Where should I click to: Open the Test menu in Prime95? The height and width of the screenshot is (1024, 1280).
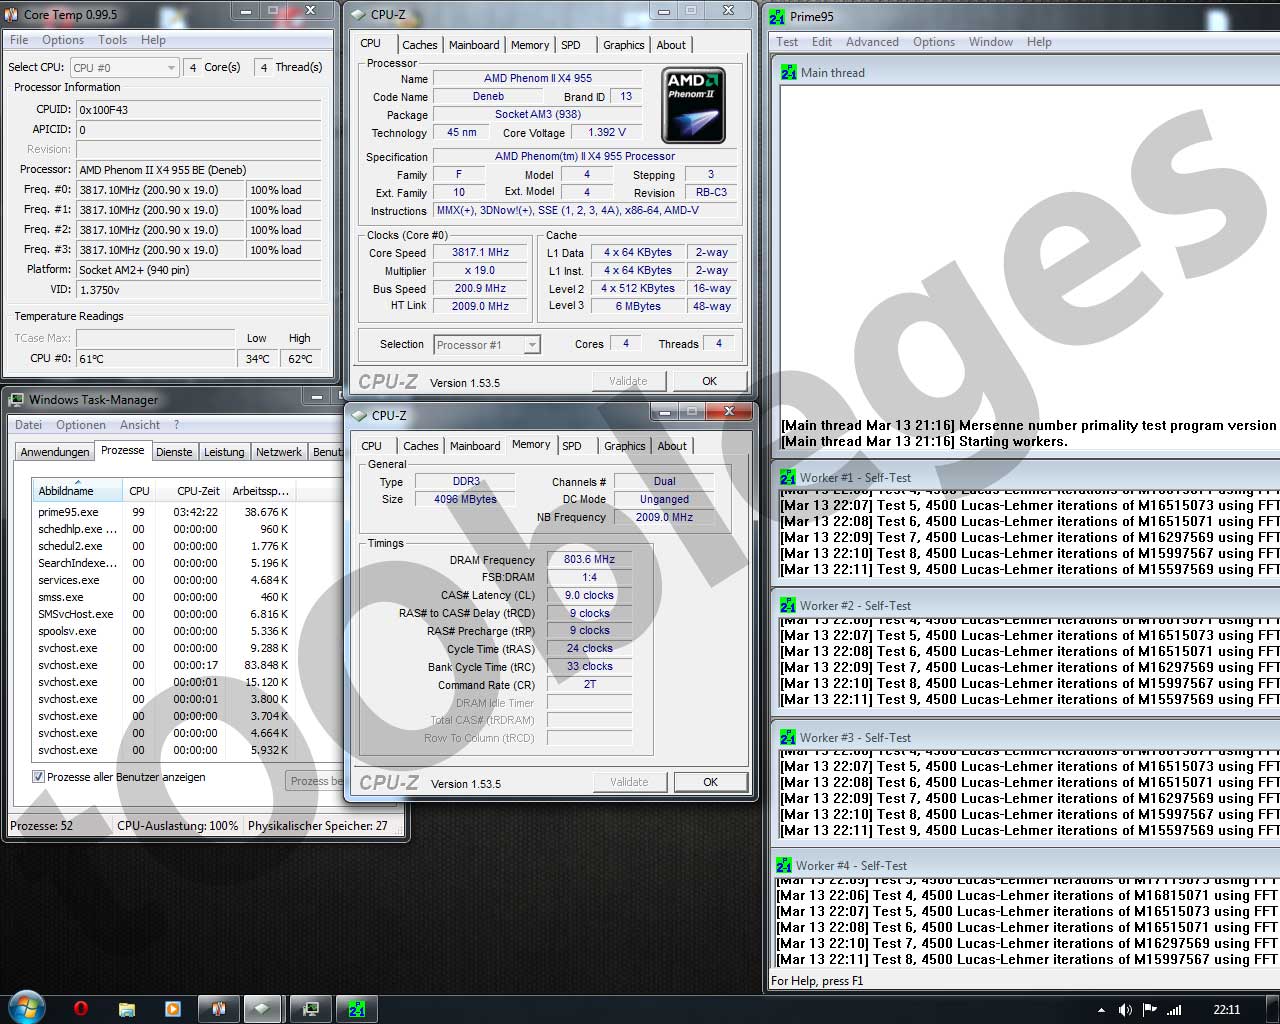pyautogui.click(x=787, y=42)
